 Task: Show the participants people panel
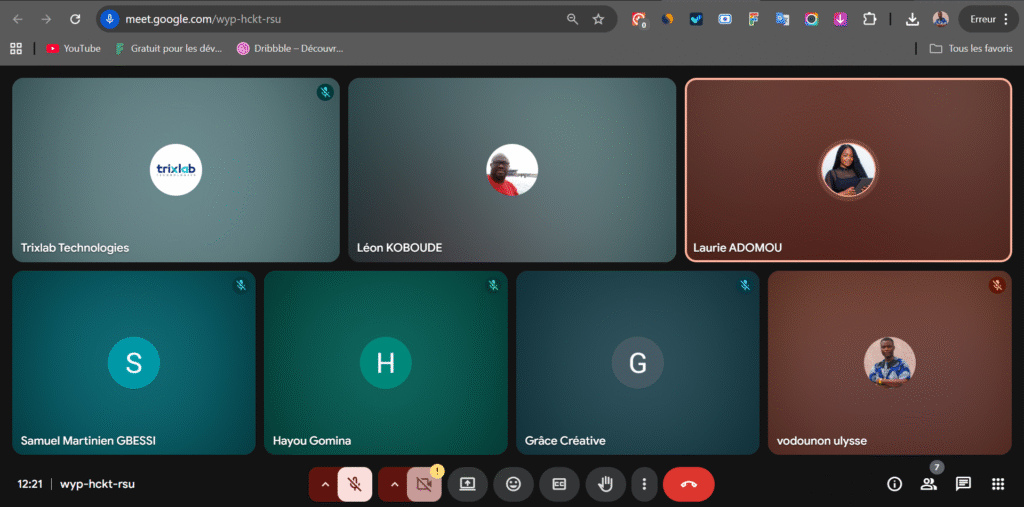tap(929, 484)
